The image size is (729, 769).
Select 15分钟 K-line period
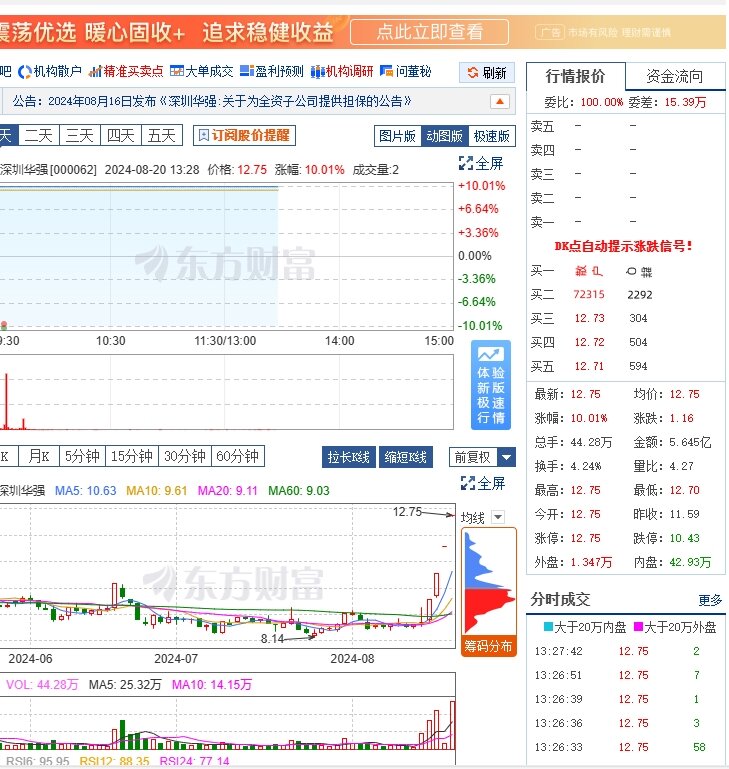[x=131, y=456]
